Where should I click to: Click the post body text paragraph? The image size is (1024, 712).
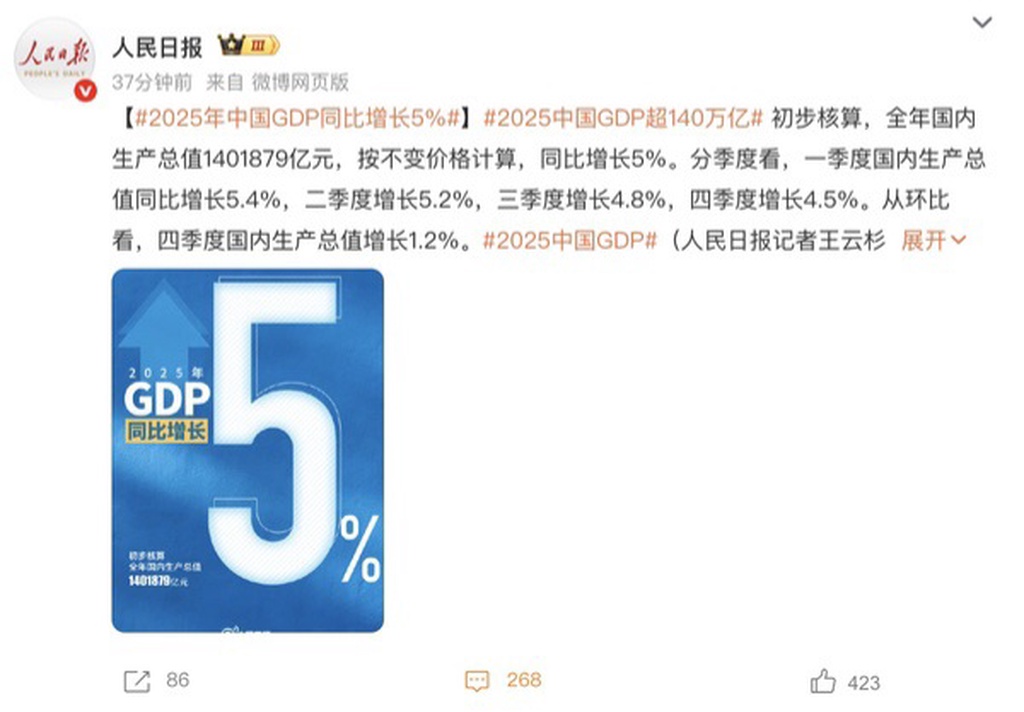(549, 180)
